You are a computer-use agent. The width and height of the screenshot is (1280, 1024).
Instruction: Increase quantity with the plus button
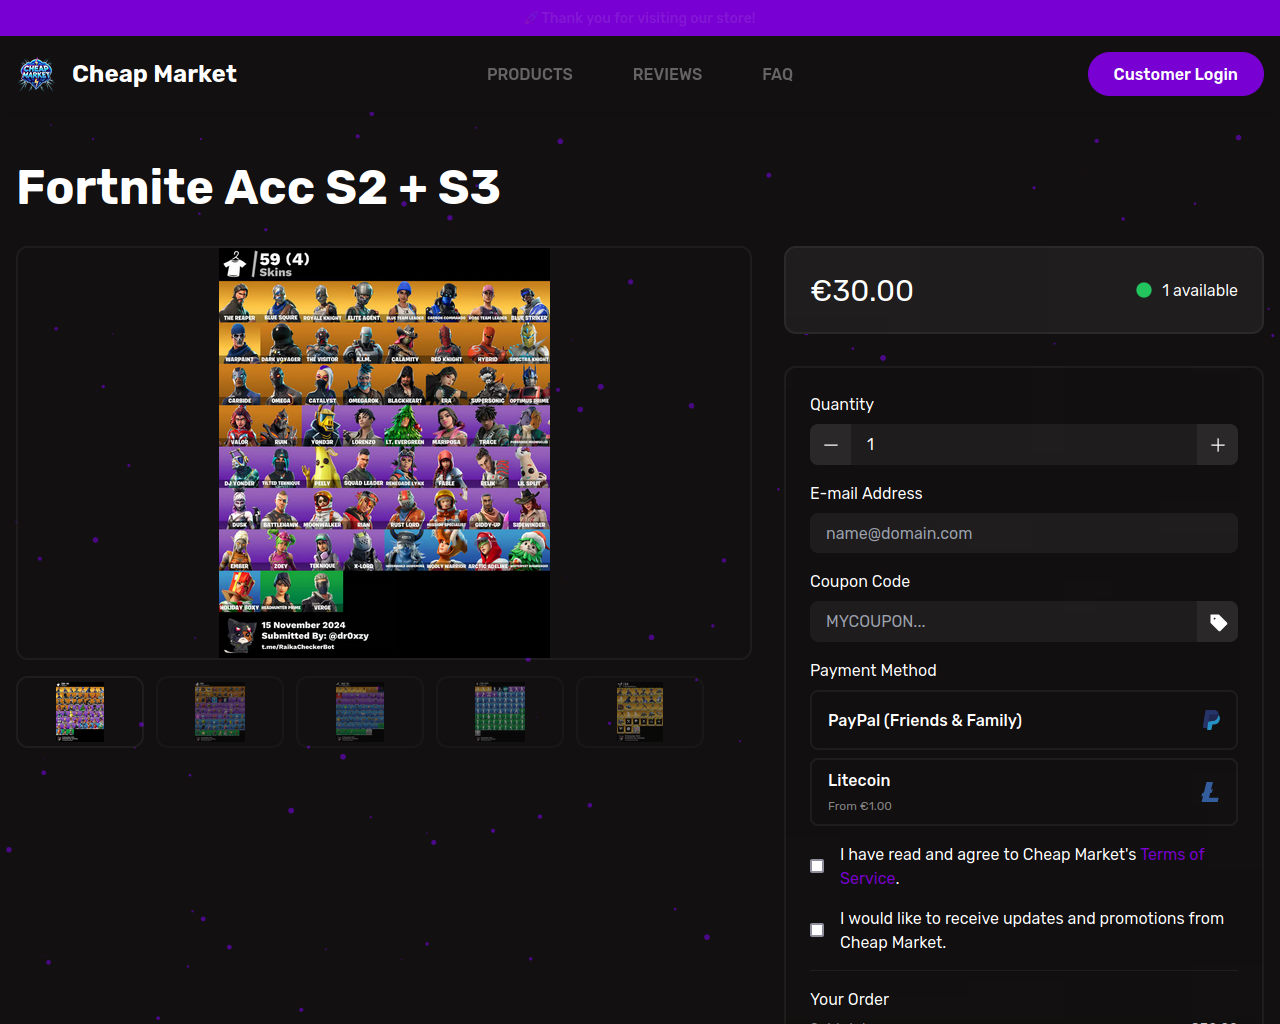[1217, 445]
